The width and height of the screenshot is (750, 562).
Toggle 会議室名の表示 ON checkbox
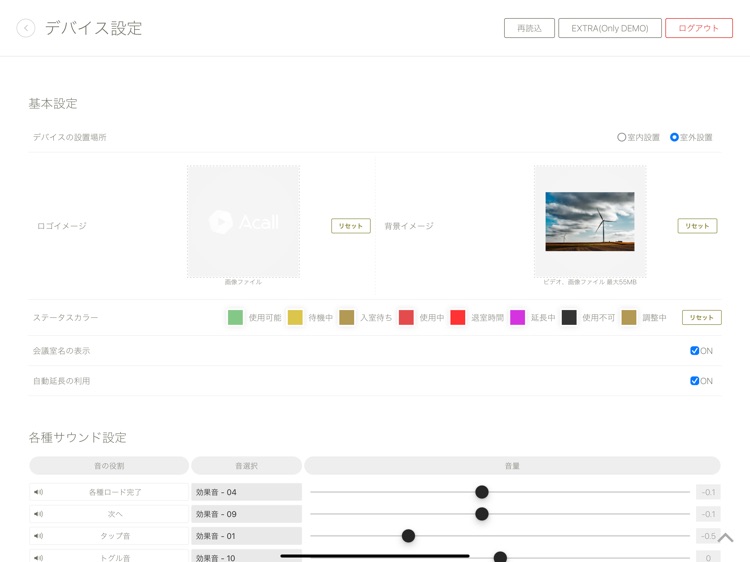695,351
